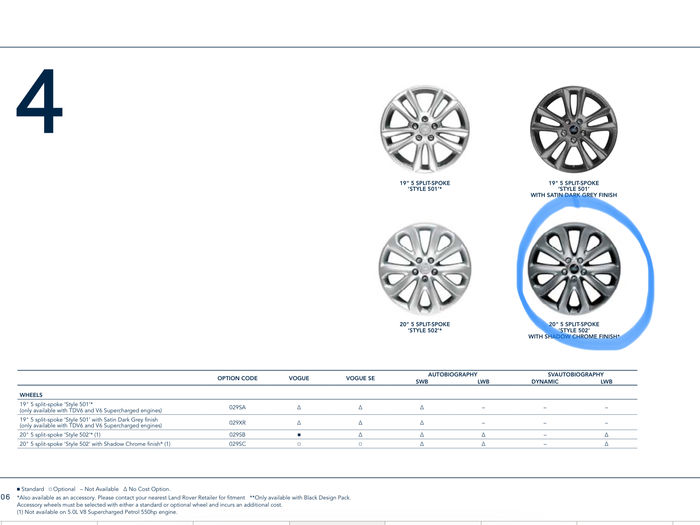Image resolution: width=700 pixels, height=525 pixels.
Task: Click the "SWB" sub-header
Action: (421, 382)
